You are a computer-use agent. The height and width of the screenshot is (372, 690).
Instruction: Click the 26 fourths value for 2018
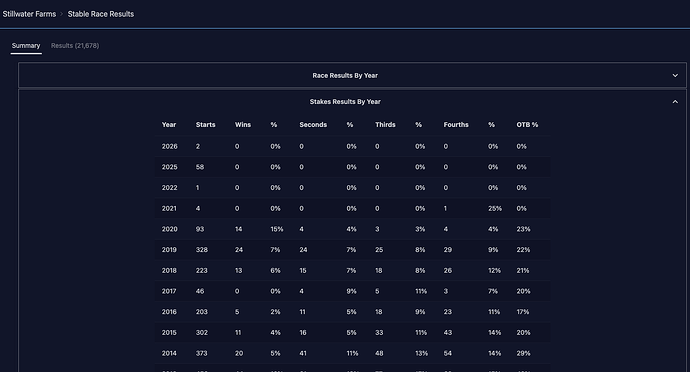448,271
